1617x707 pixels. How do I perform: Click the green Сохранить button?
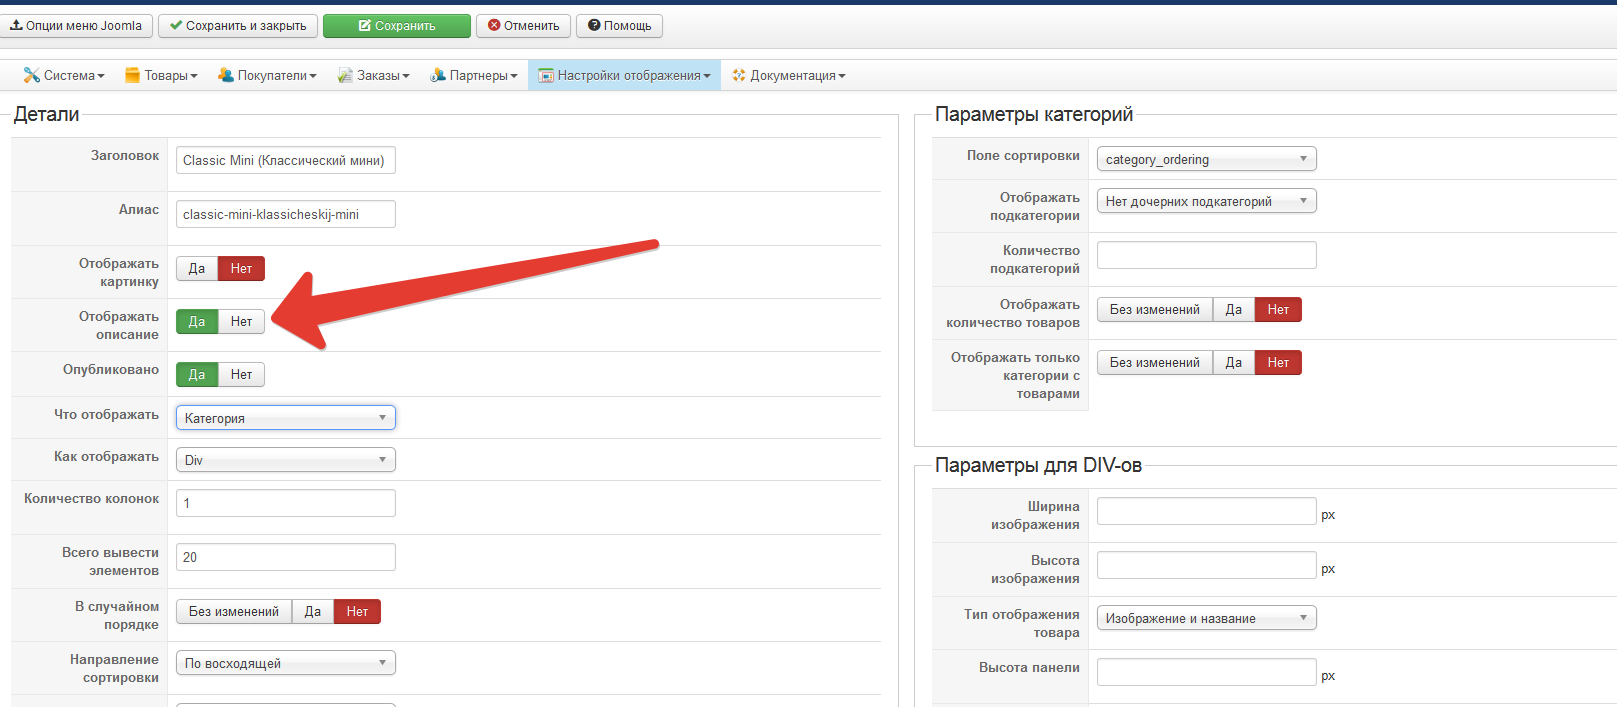tap(397, 26)
